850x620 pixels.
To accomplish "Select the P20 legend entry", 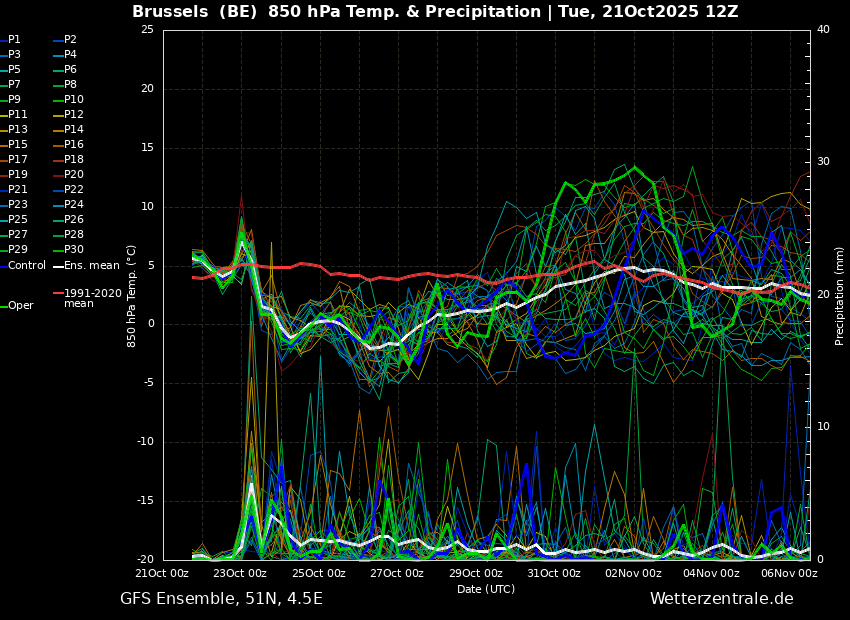I will [74, 175].
